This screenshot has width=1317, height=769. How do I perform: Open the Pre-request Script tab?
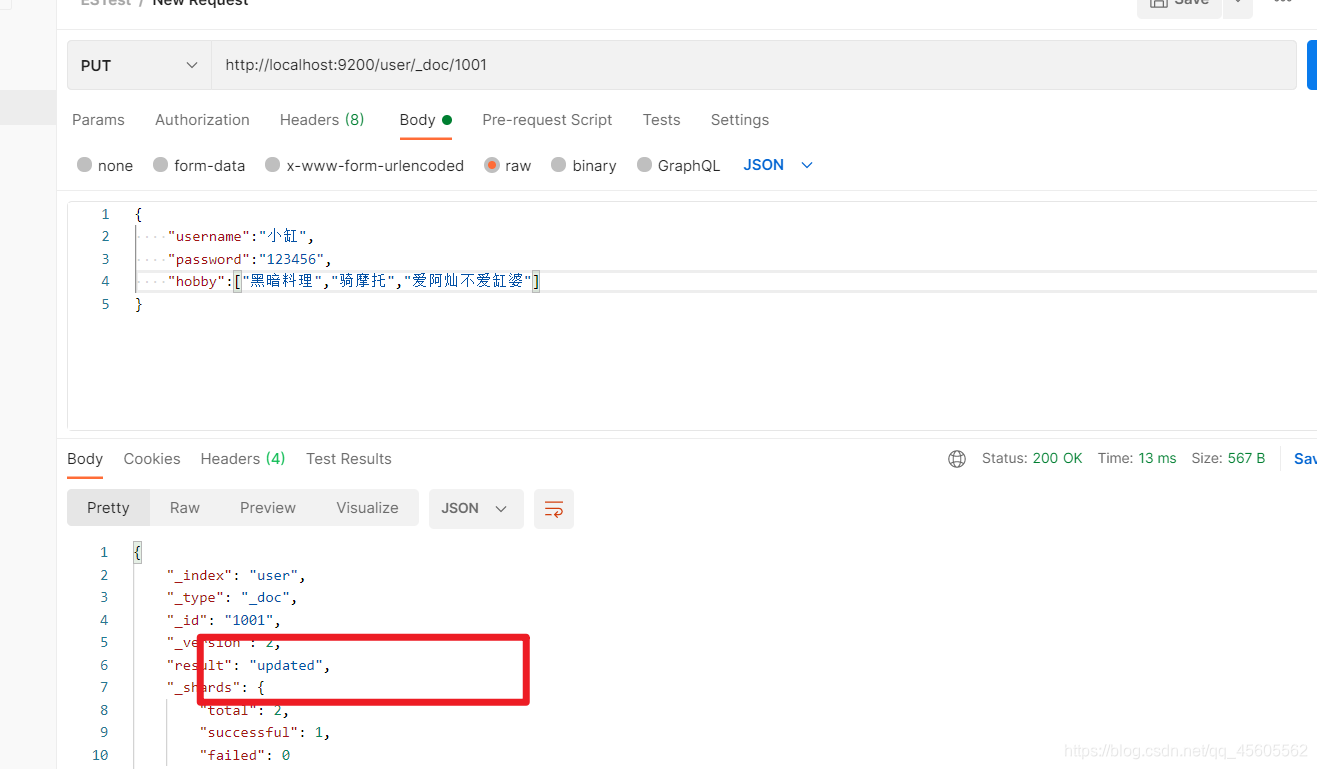click(x=547, y=120)
